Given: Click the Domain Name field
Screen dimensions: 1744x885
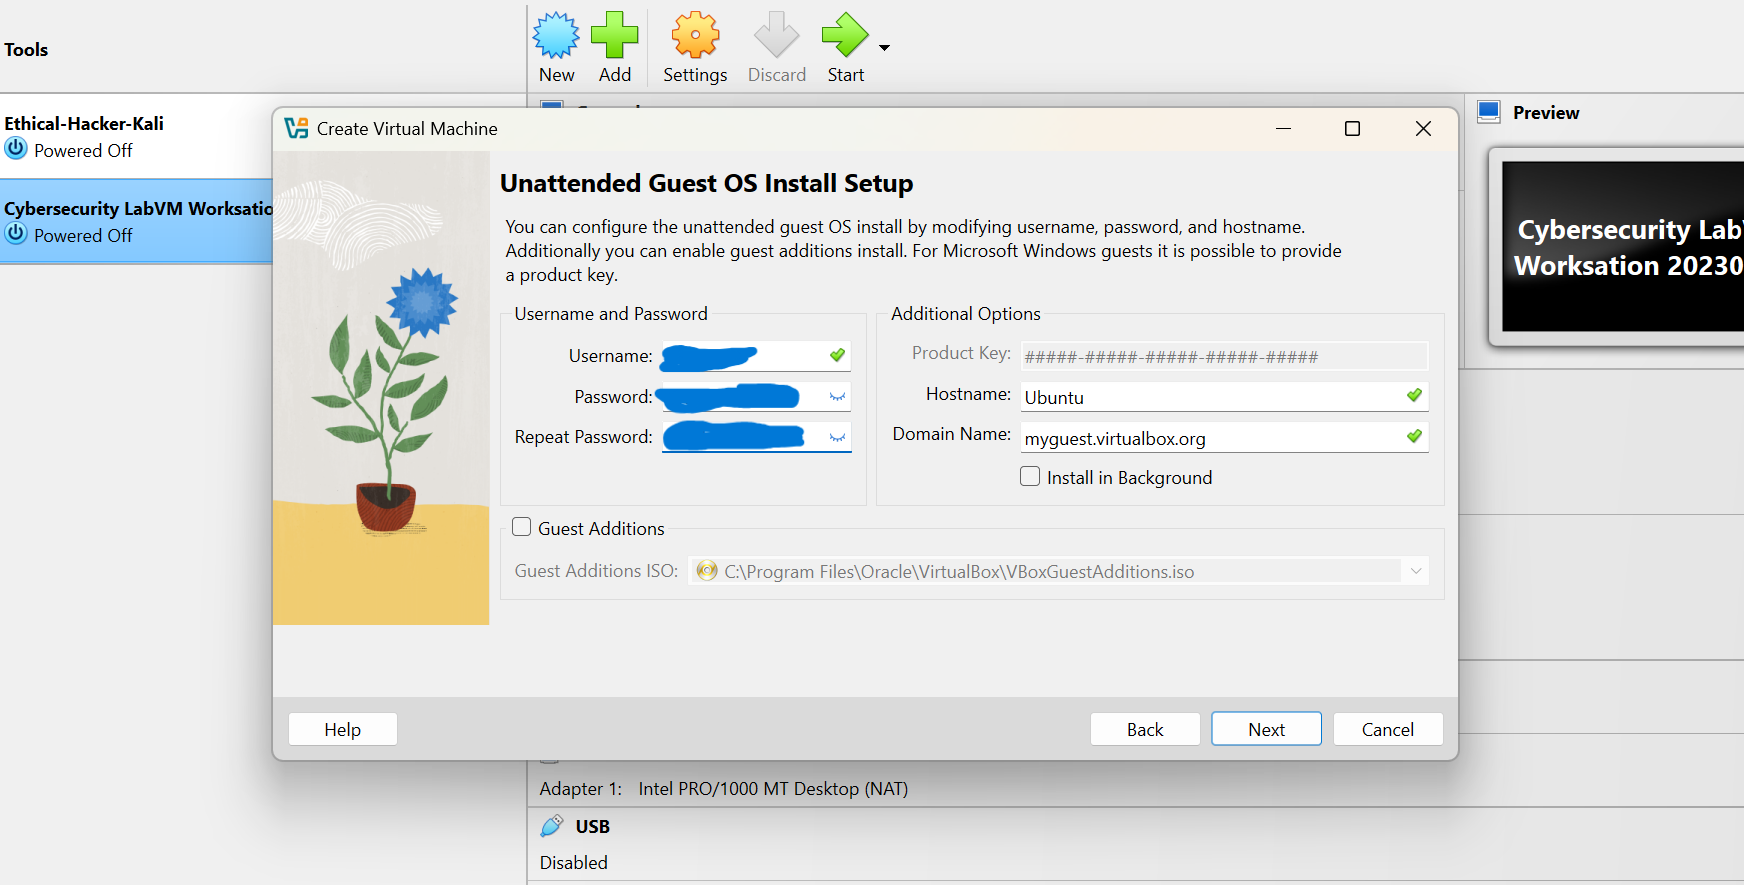Looking at the screenshot, I should click(x=1224, y=437).
